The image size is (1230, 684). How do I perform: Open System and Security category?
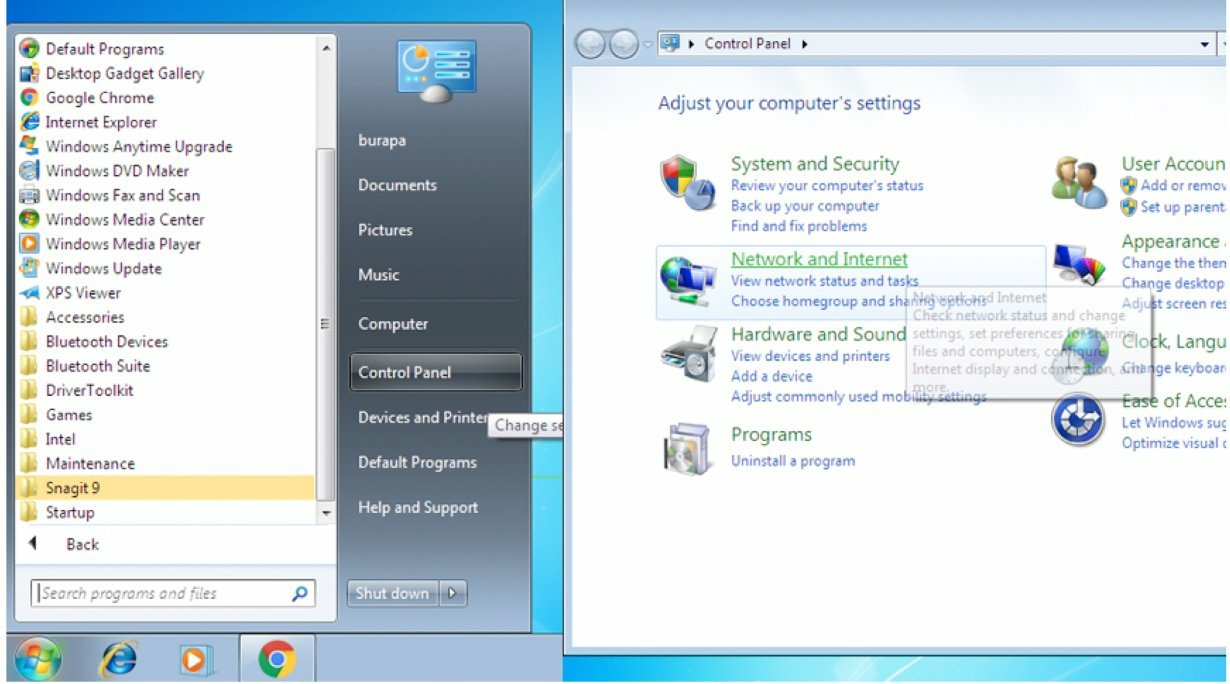click(x=815, y=164)
